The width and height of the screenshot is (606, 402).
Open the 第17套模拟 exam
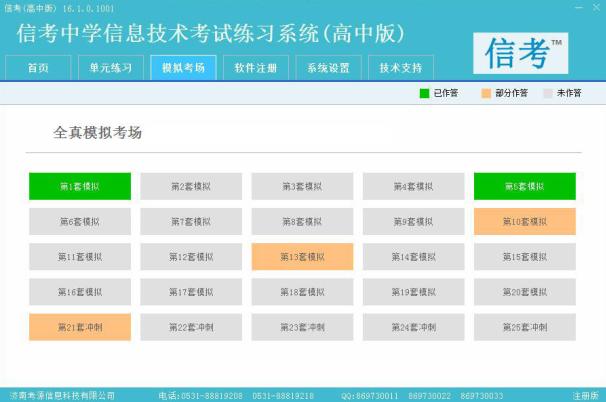pos(191,292)
